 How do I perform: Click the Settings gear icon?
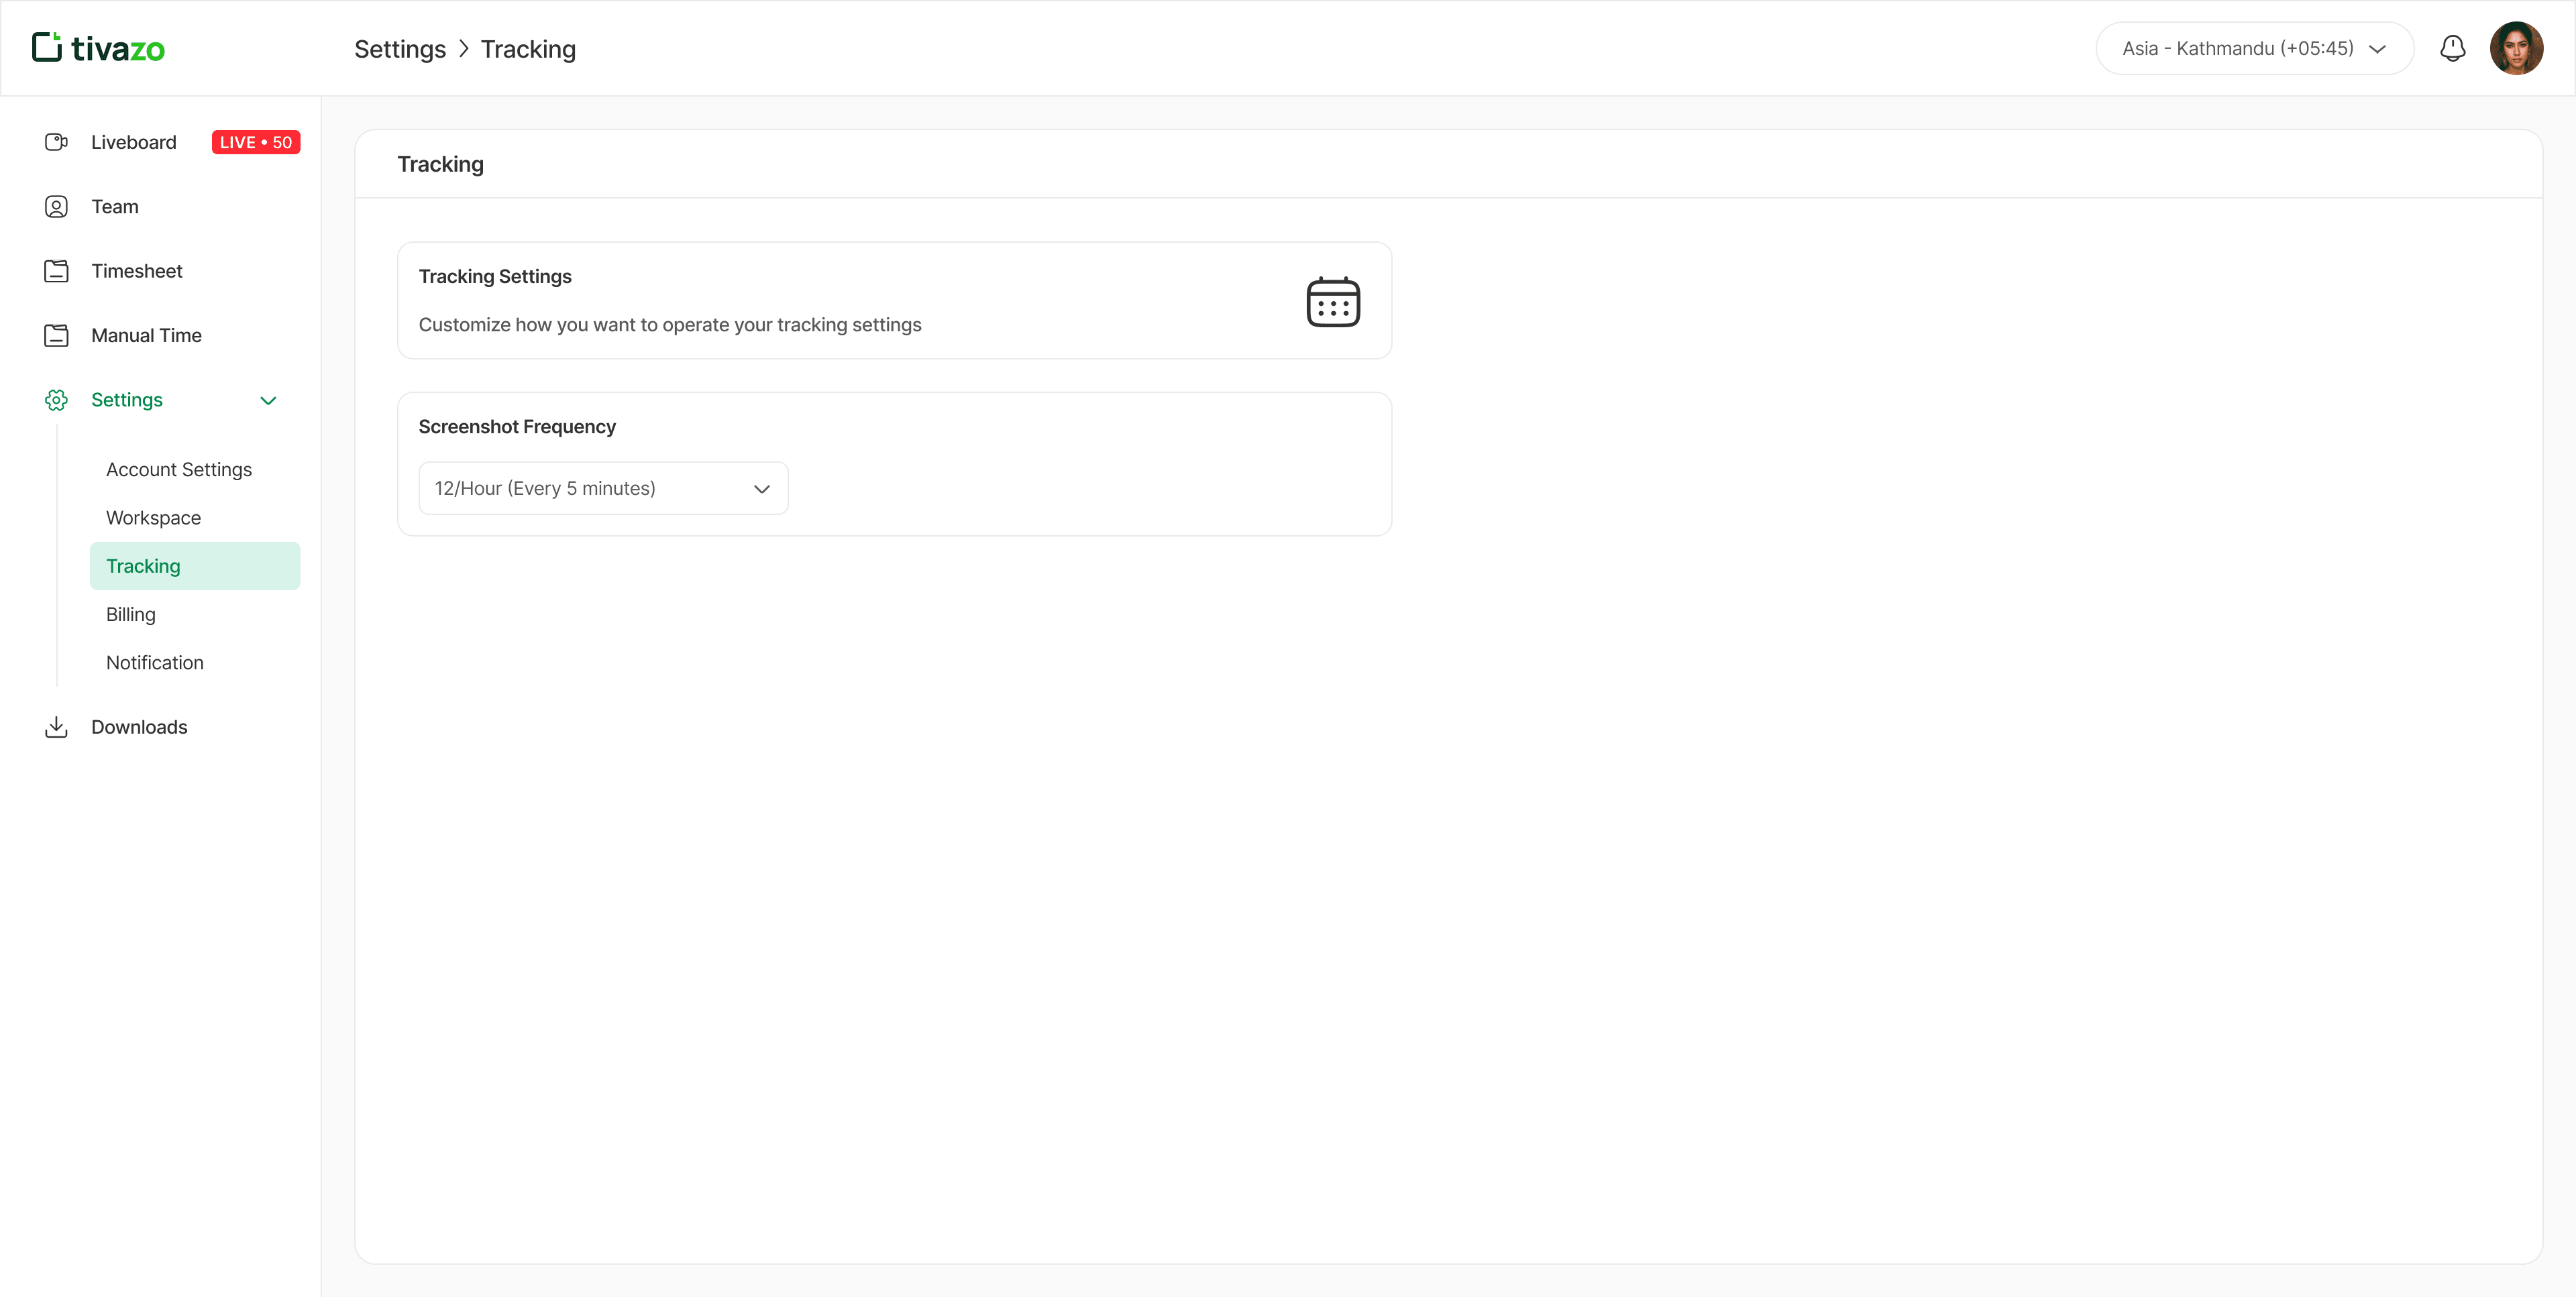tap(56, 400)
